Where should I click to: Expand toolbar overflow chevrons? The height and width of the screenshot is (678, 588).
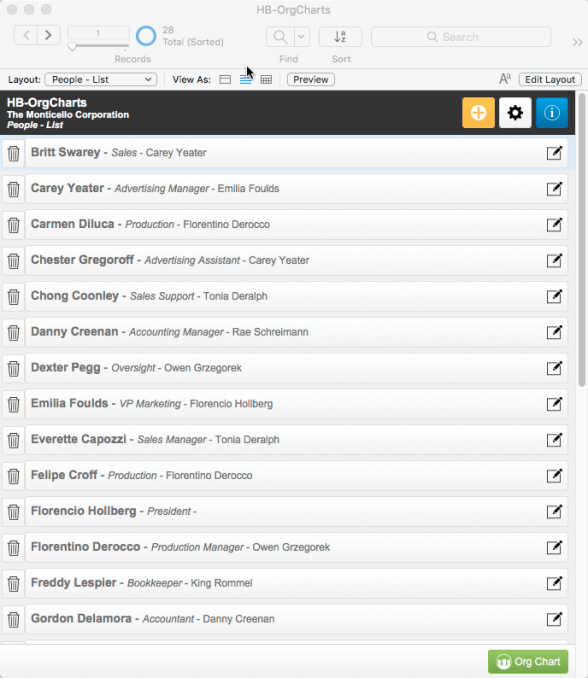pos(577,42)
